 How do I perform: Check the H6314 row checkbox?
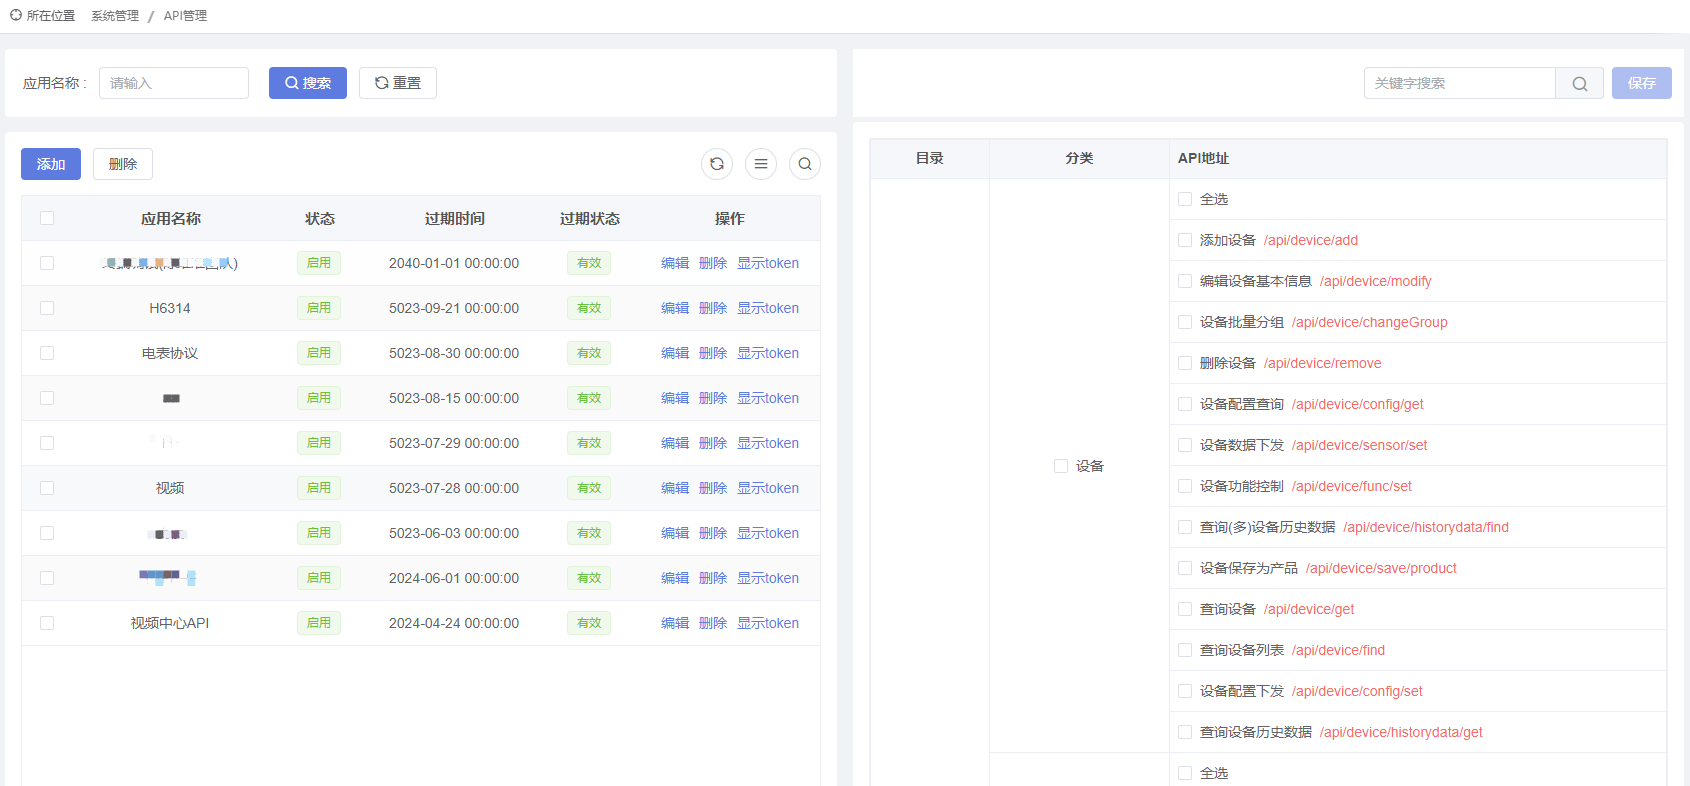click(x=47, y=308)
